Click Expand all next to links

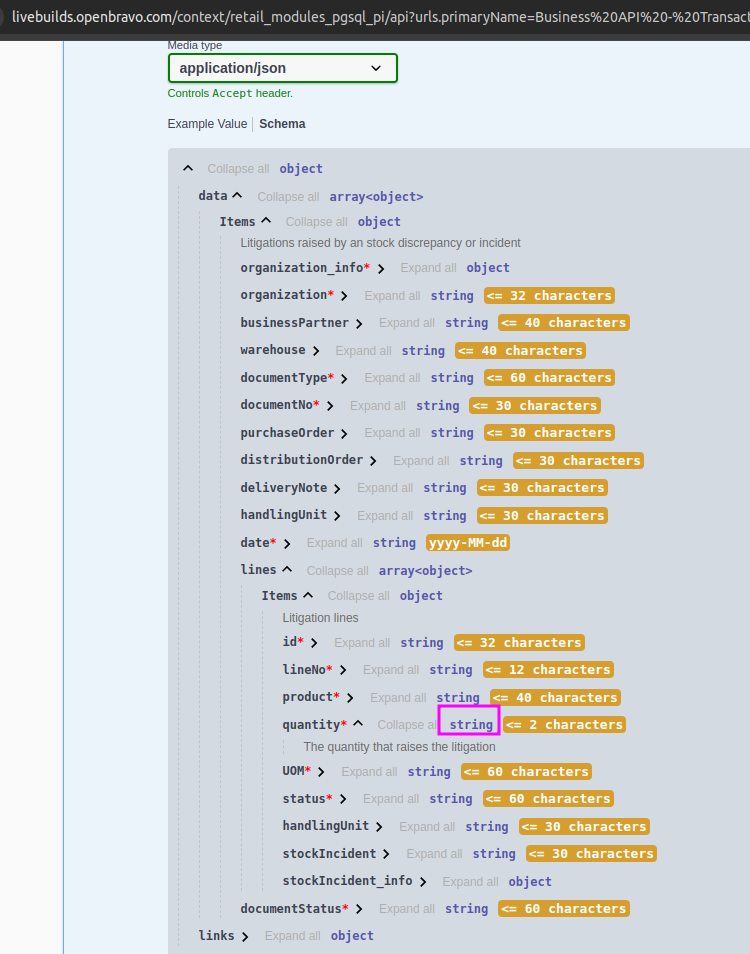(x=292, y=936)
